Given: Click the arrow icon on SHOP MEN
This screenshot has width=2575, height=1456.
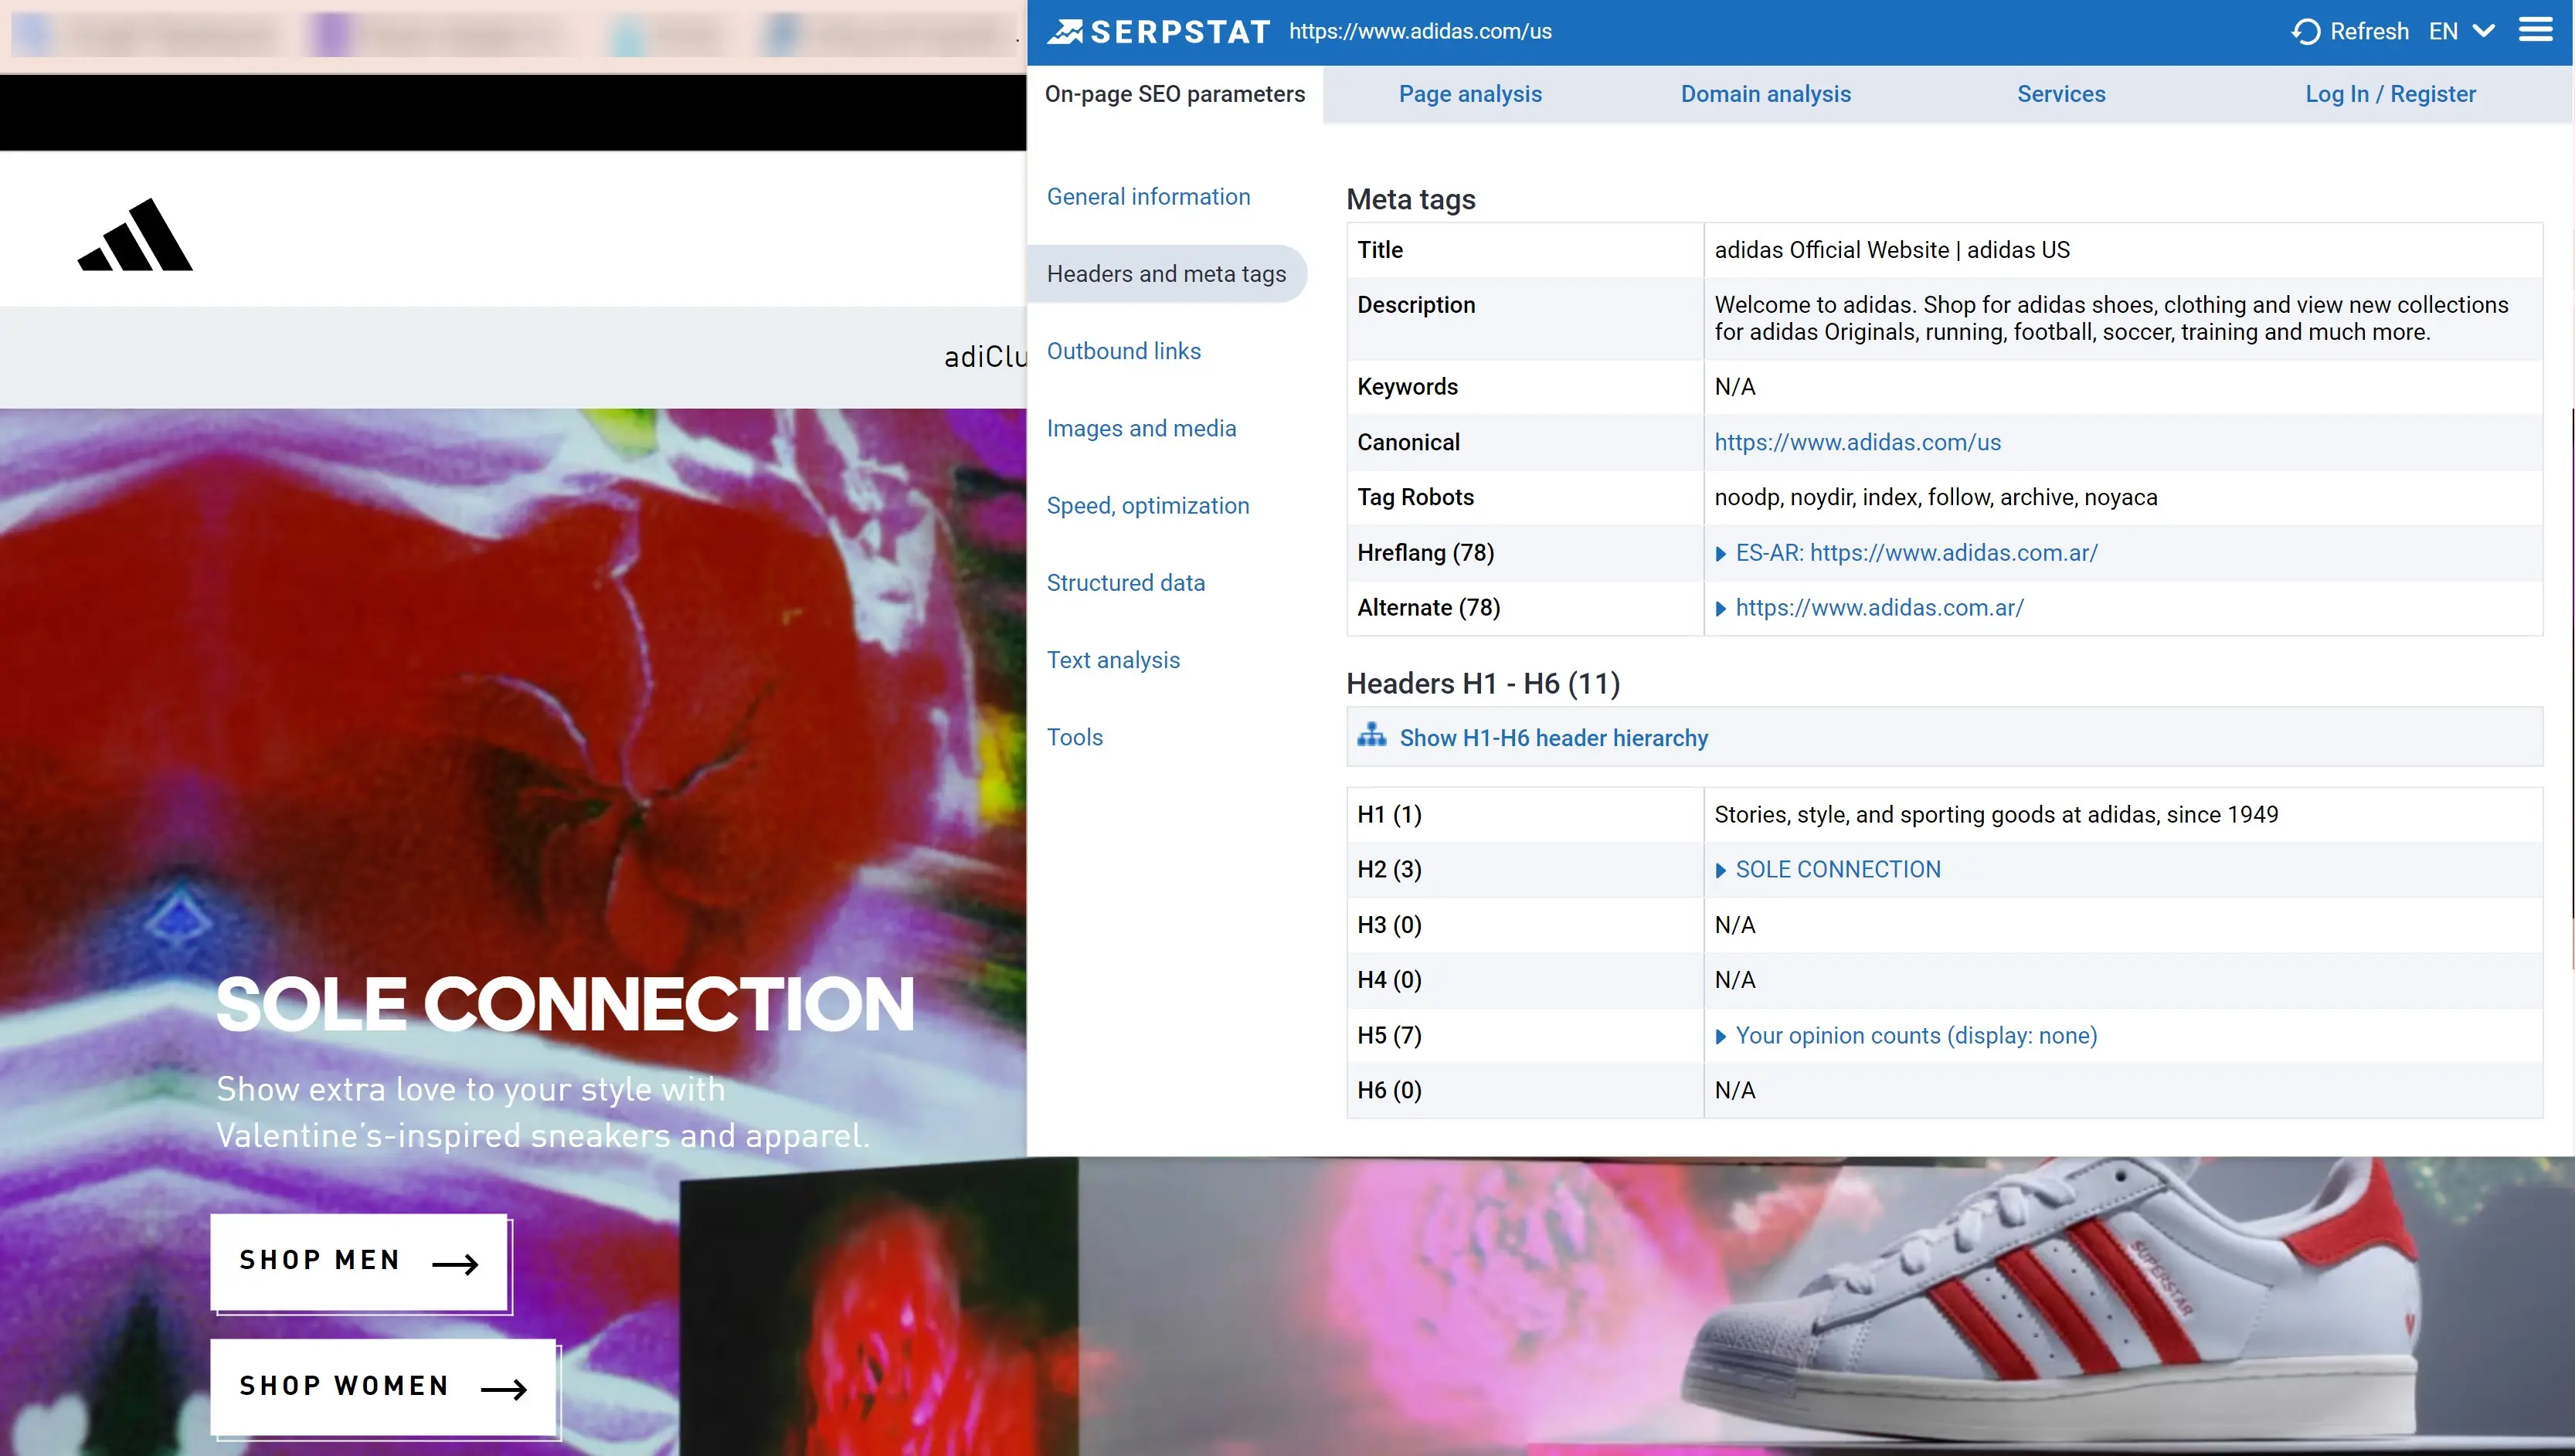Looking at the screenshot, I should [455, 1264].
